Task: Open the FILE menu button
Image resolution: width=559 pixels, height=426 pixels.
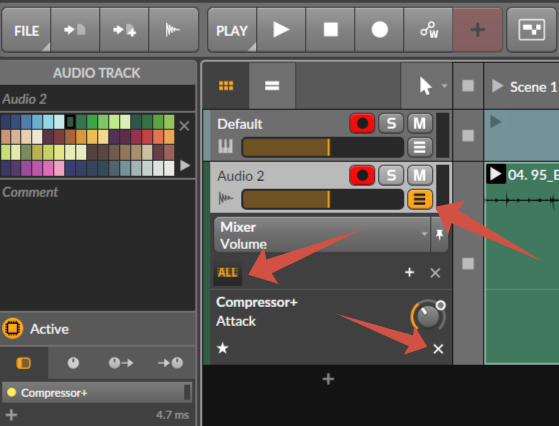Action: [x=26, y=31]
